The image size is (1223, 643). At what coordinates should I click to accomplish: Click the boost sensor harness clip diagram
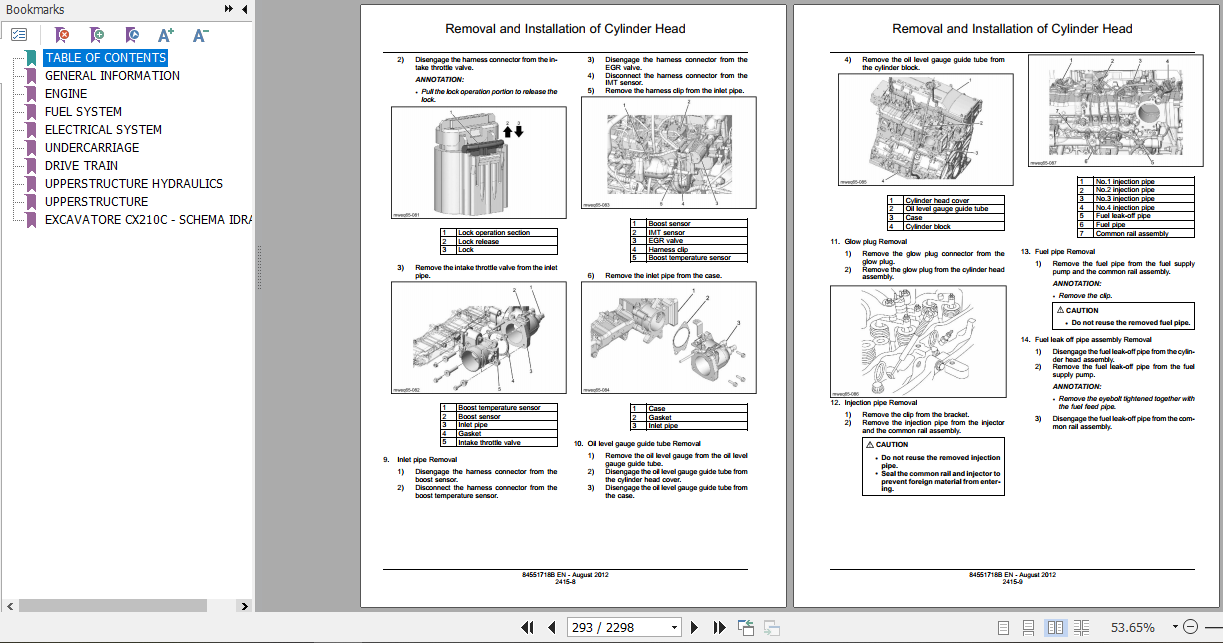[x=669, y=153]
